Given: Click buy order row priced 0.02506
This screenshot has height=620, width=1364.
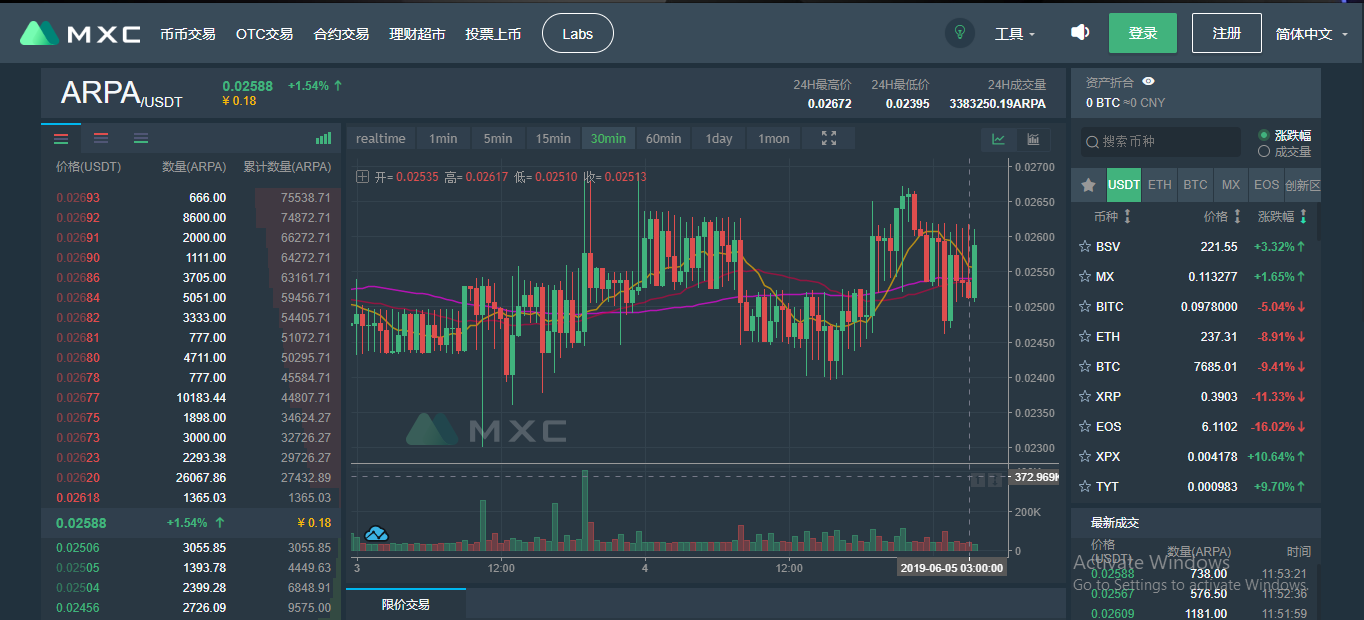Looking at the screenshot, I should (x=191, y=548).
